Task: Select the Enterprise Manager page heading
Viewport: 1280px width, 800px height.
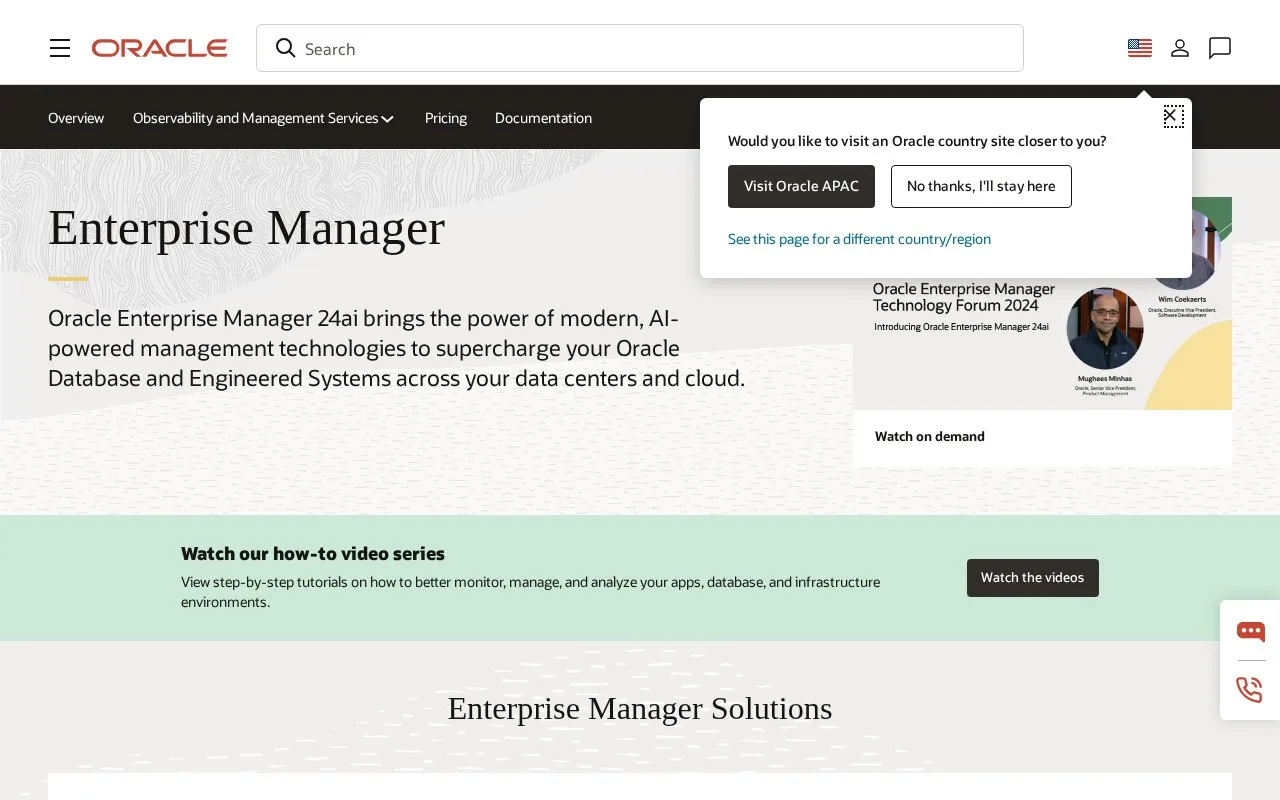Action: coord(246,227)
